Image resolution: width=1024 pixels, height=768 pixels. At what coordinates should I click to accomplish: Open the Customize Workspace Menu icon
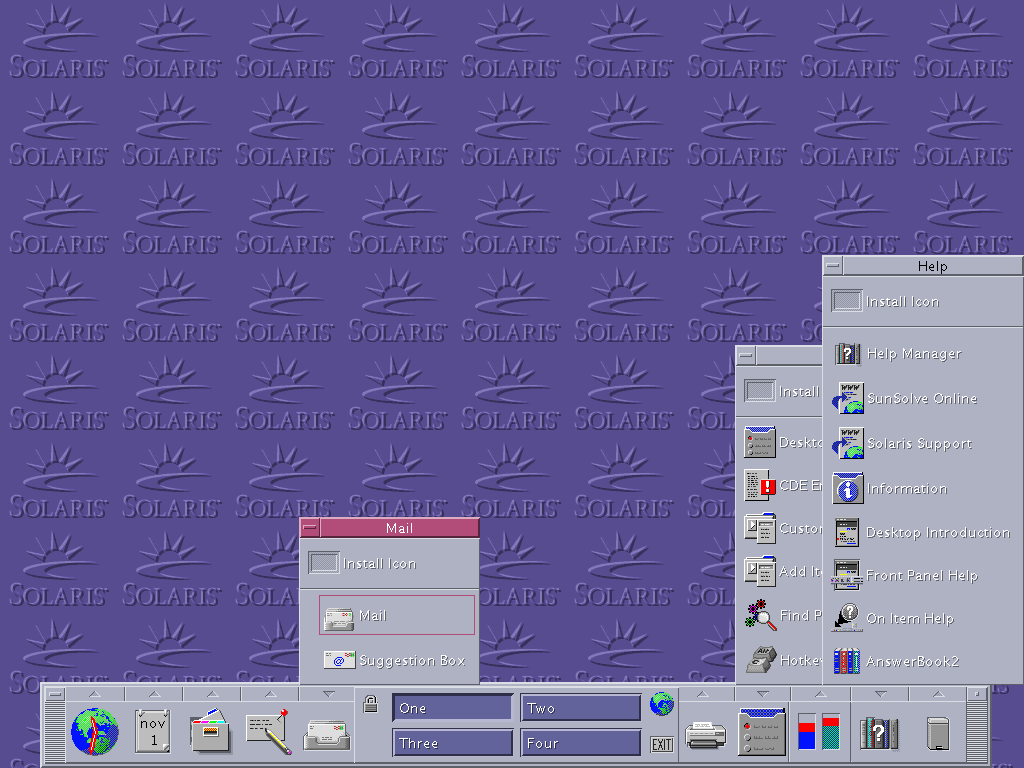coord(783,528)
